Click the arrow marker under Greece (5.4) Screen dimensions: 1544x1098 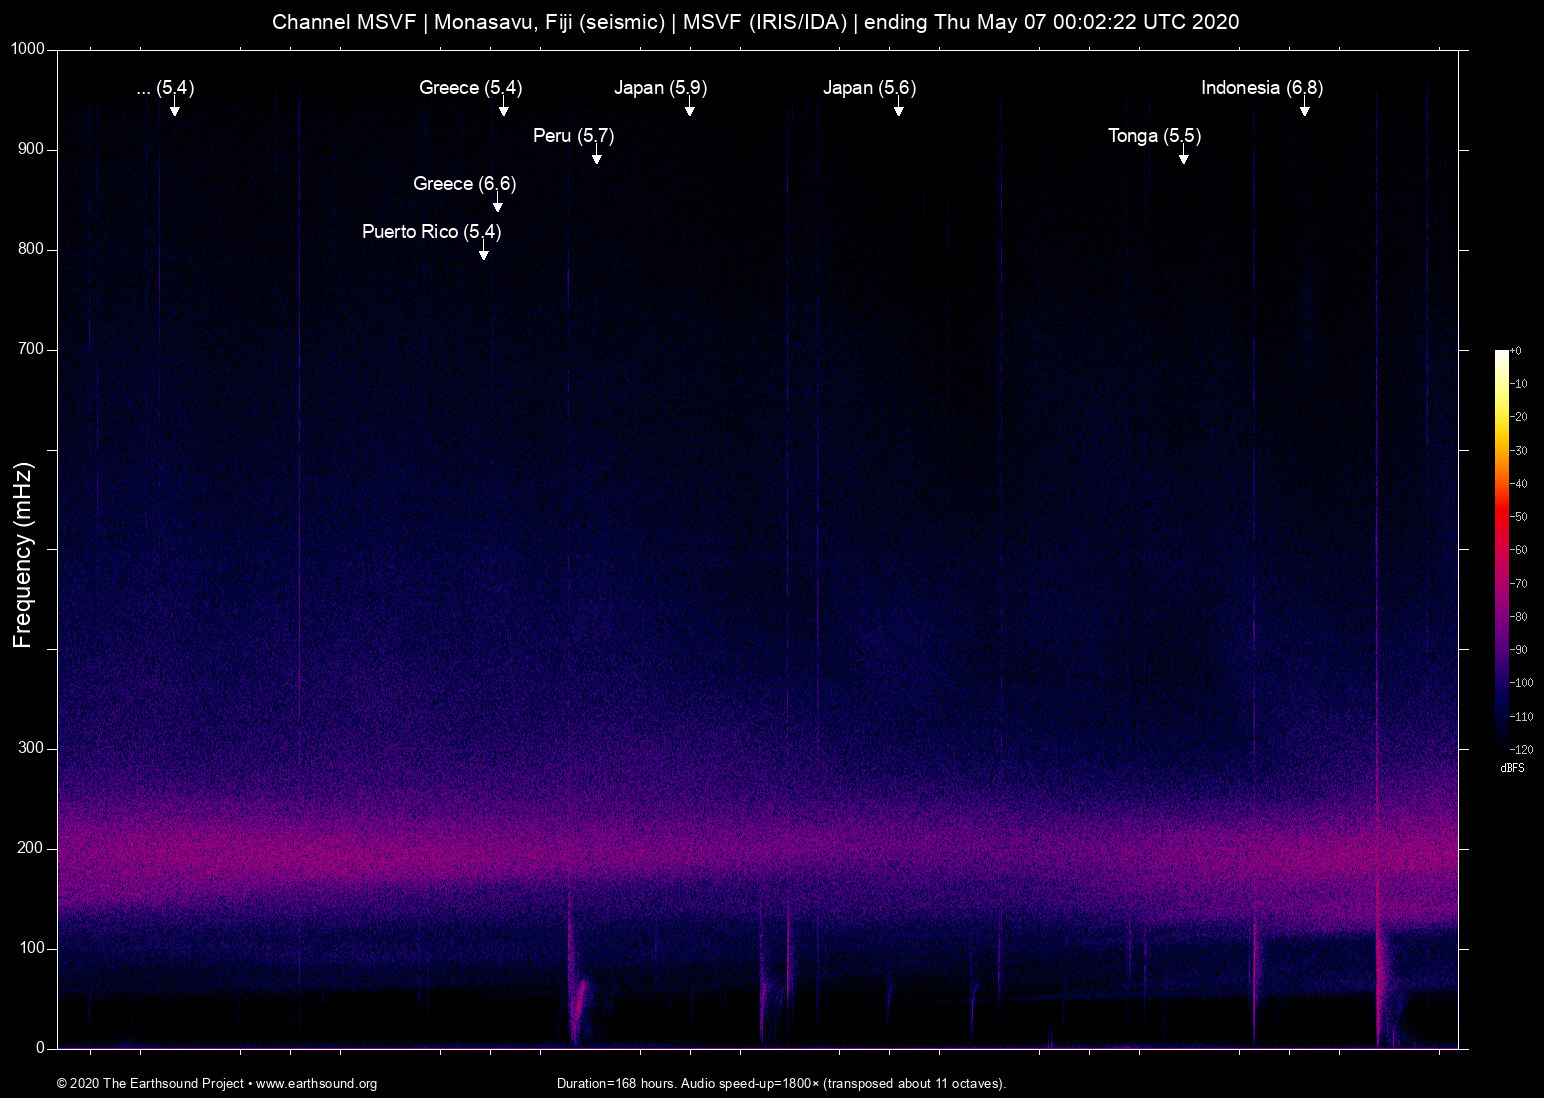pos(503,107)
